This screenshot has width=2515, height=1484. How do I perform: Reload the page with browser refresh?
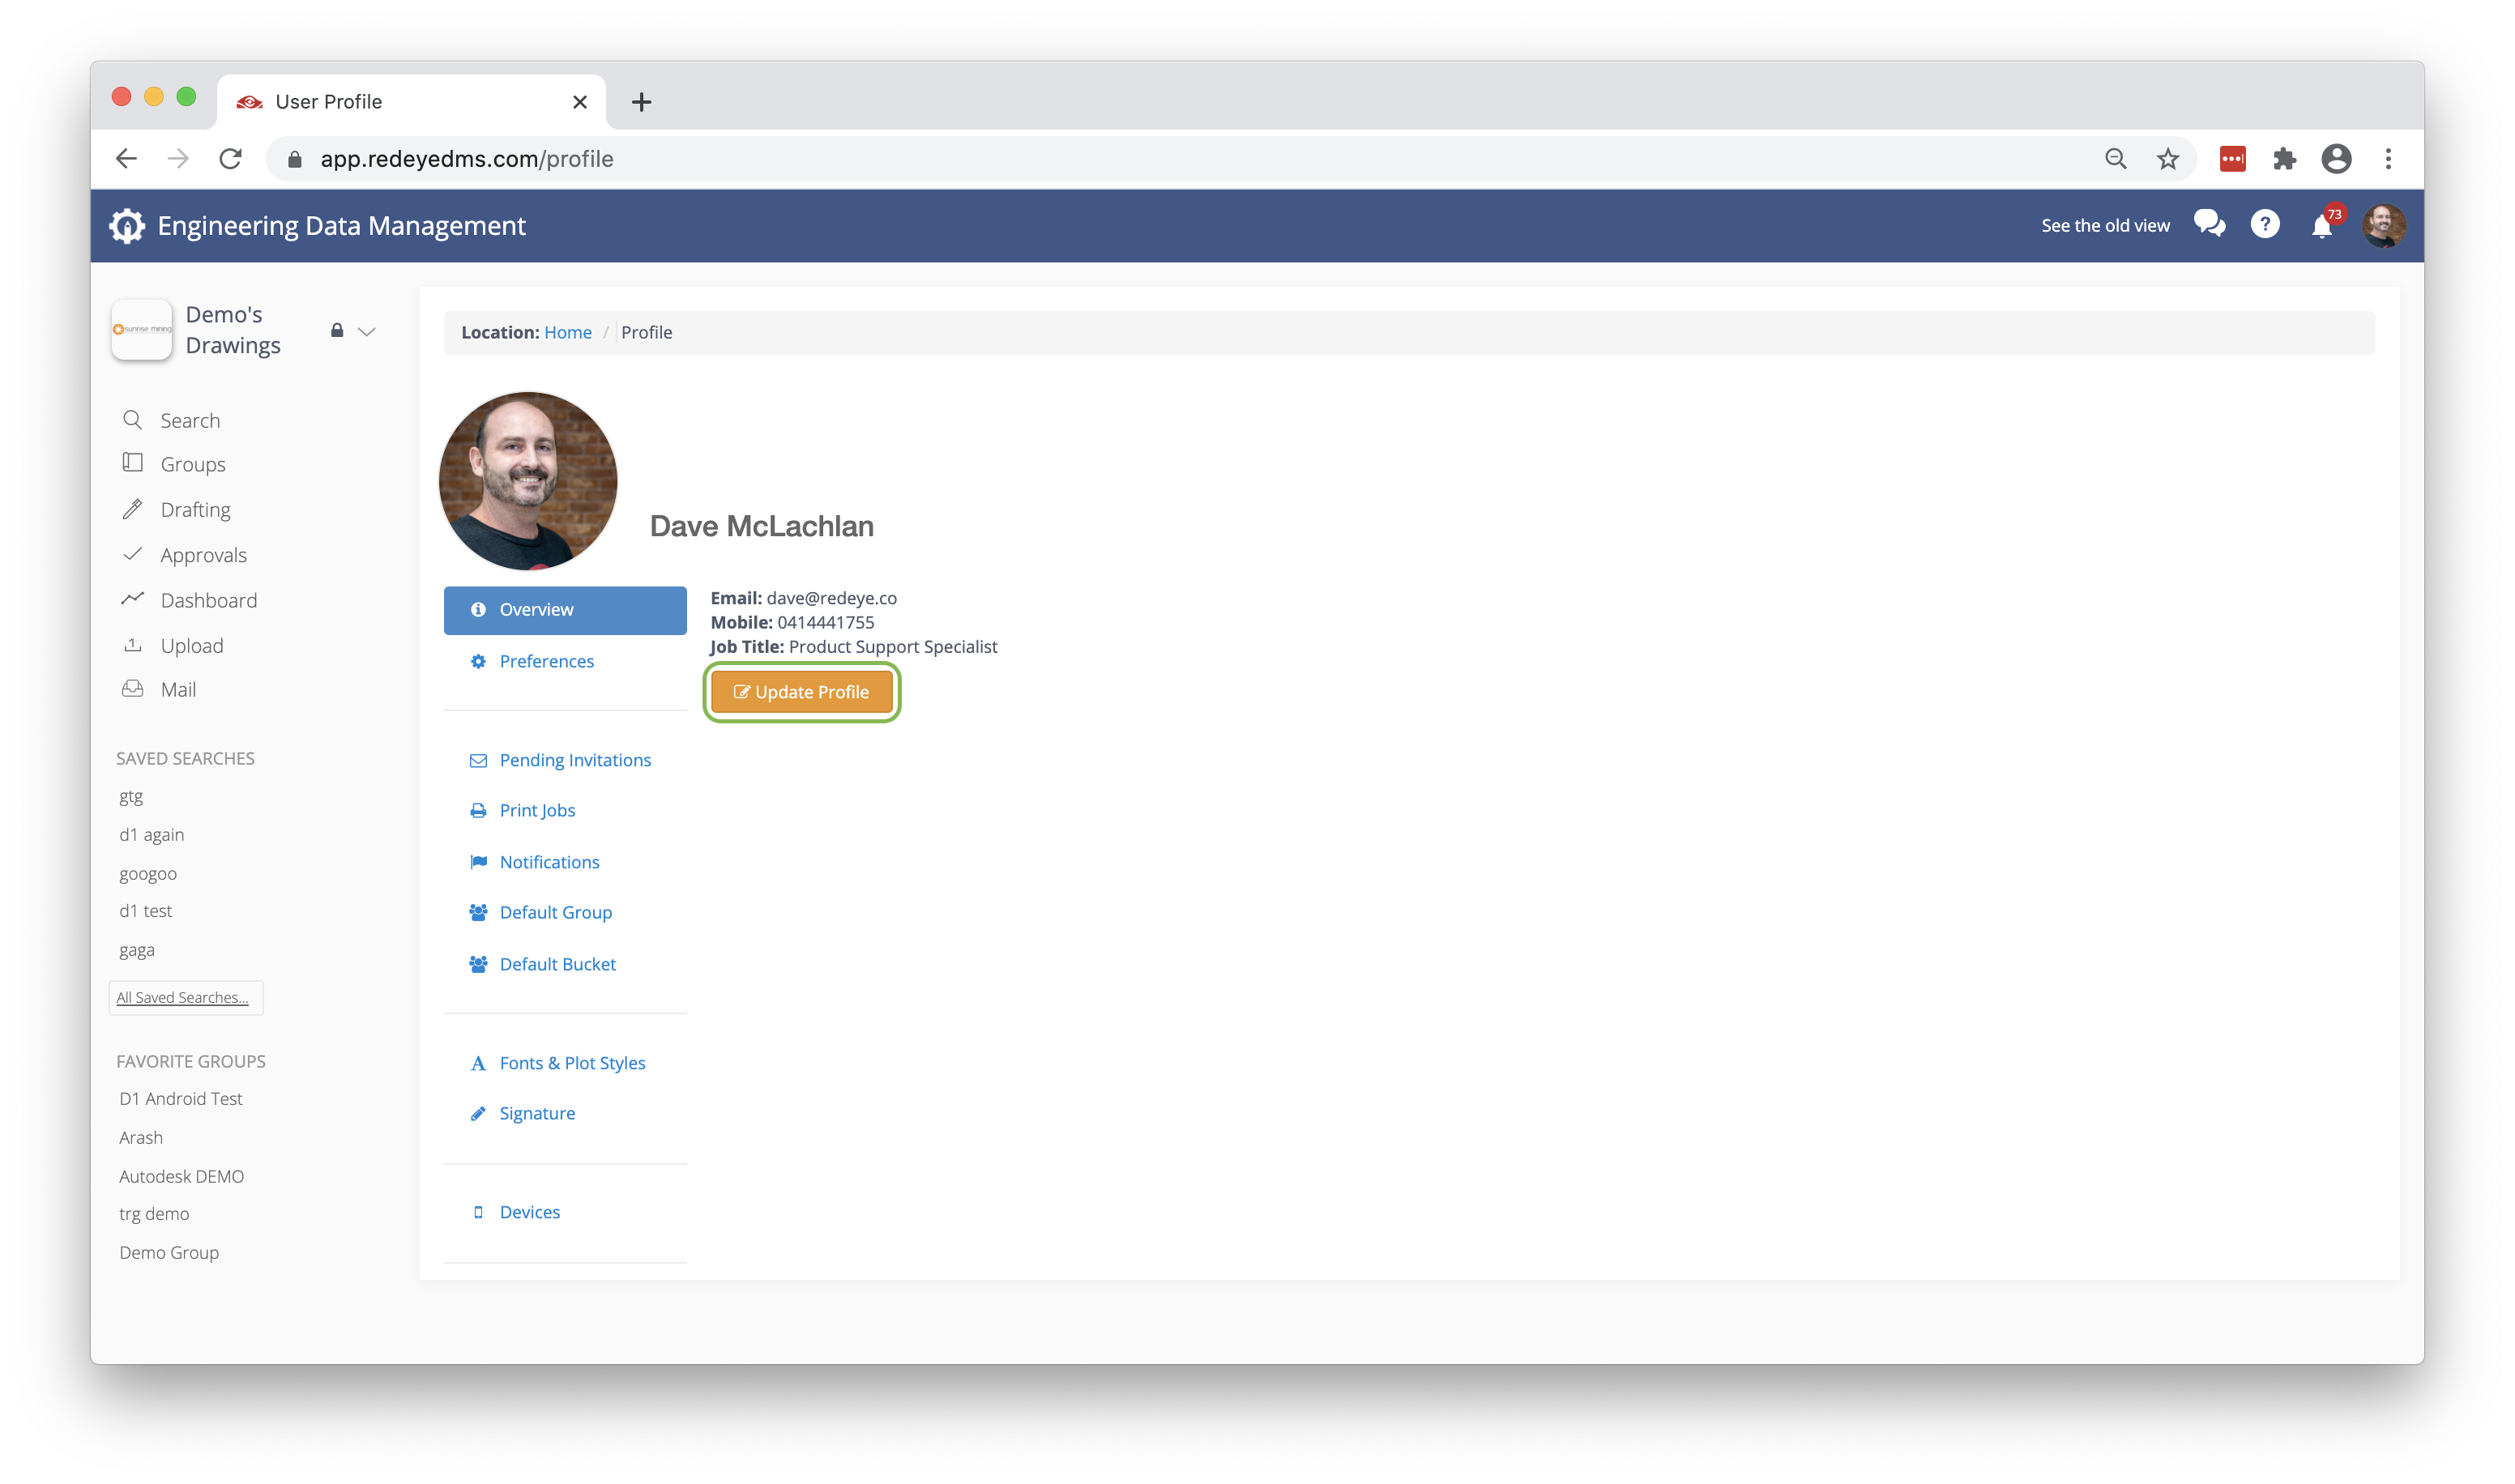(x=231, y=159)
